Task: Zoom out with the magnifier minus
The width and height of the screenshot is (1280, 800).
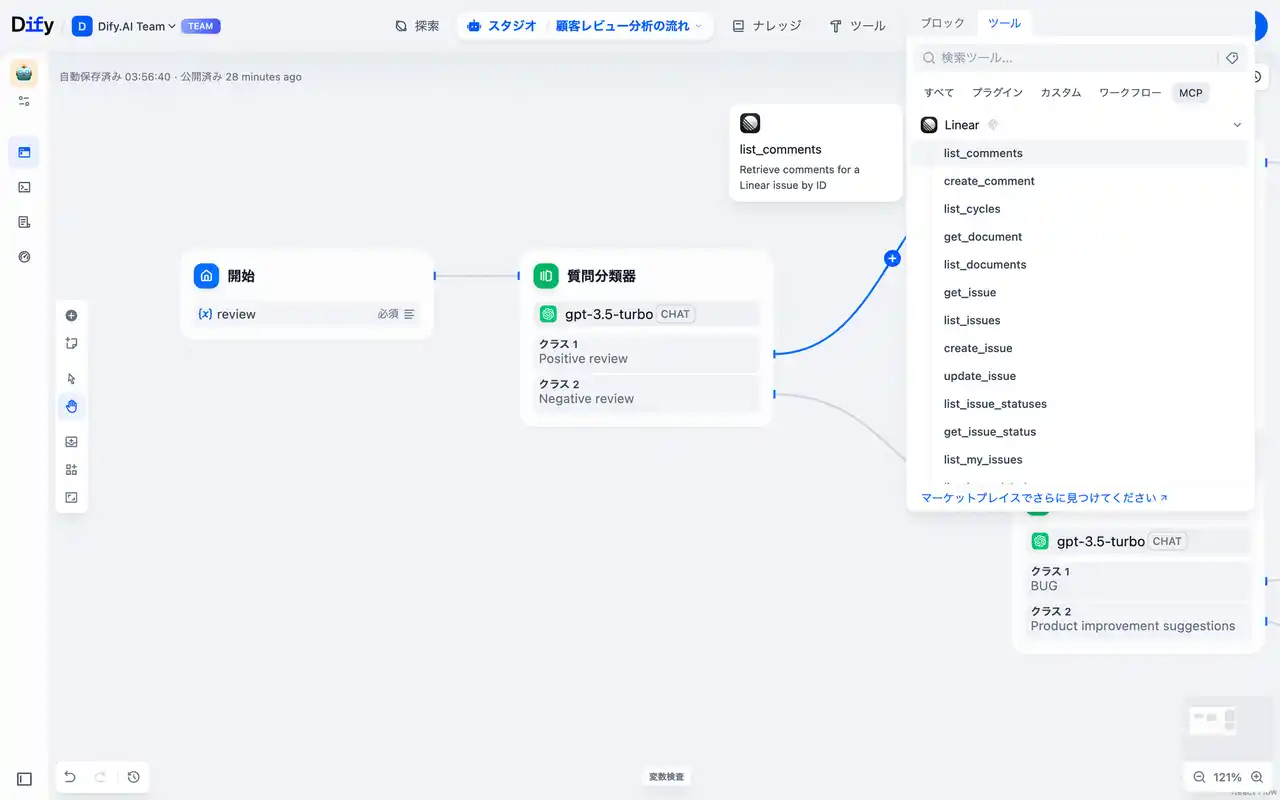Action: [x=1198, y=777]
